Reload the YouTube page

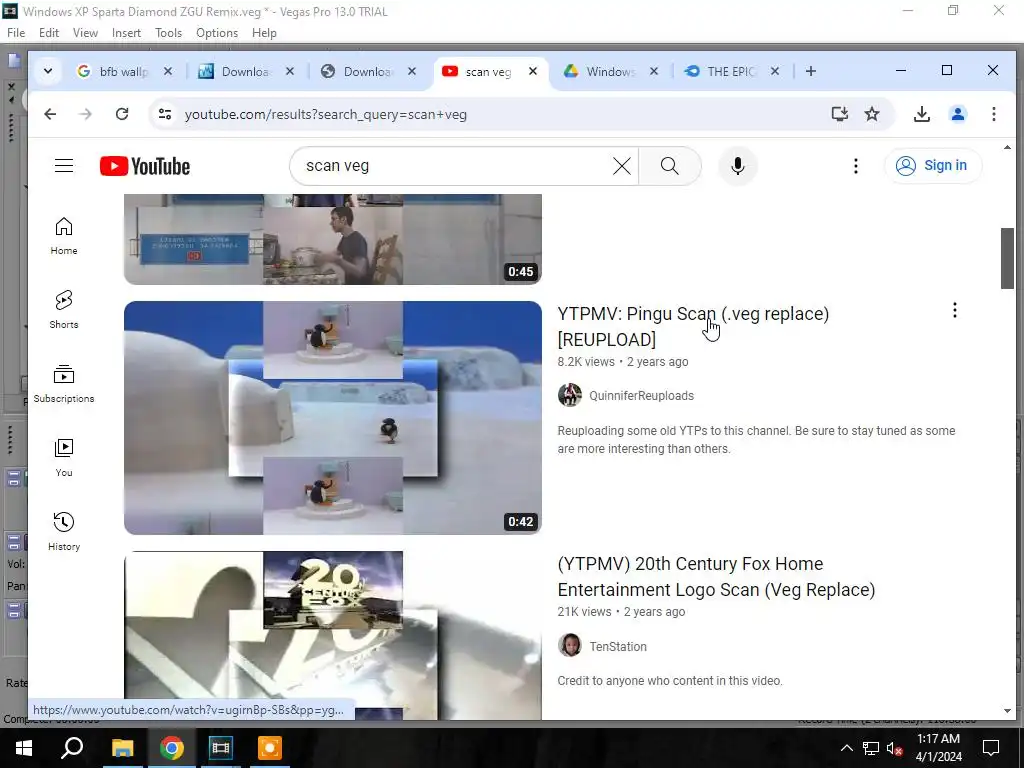[x=121, y=114]
